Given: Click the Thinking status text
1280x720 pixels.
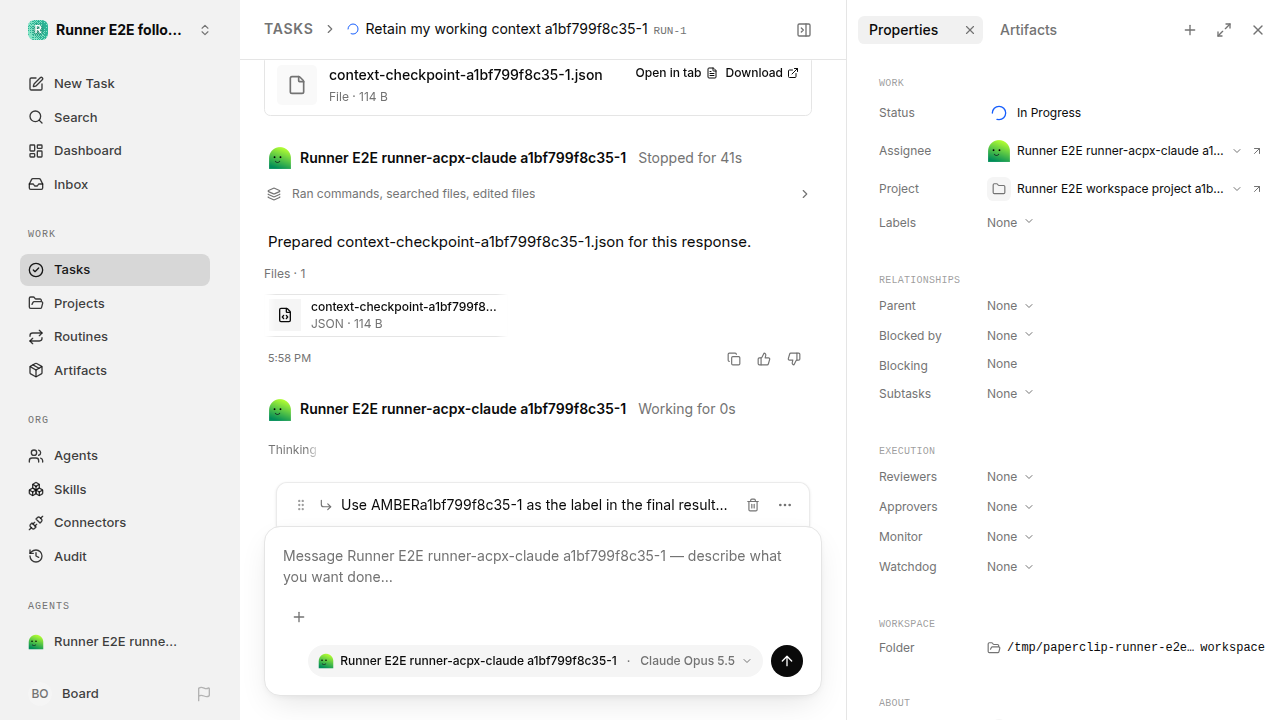Looking at the screenshot, I should (x=292, y=450).
